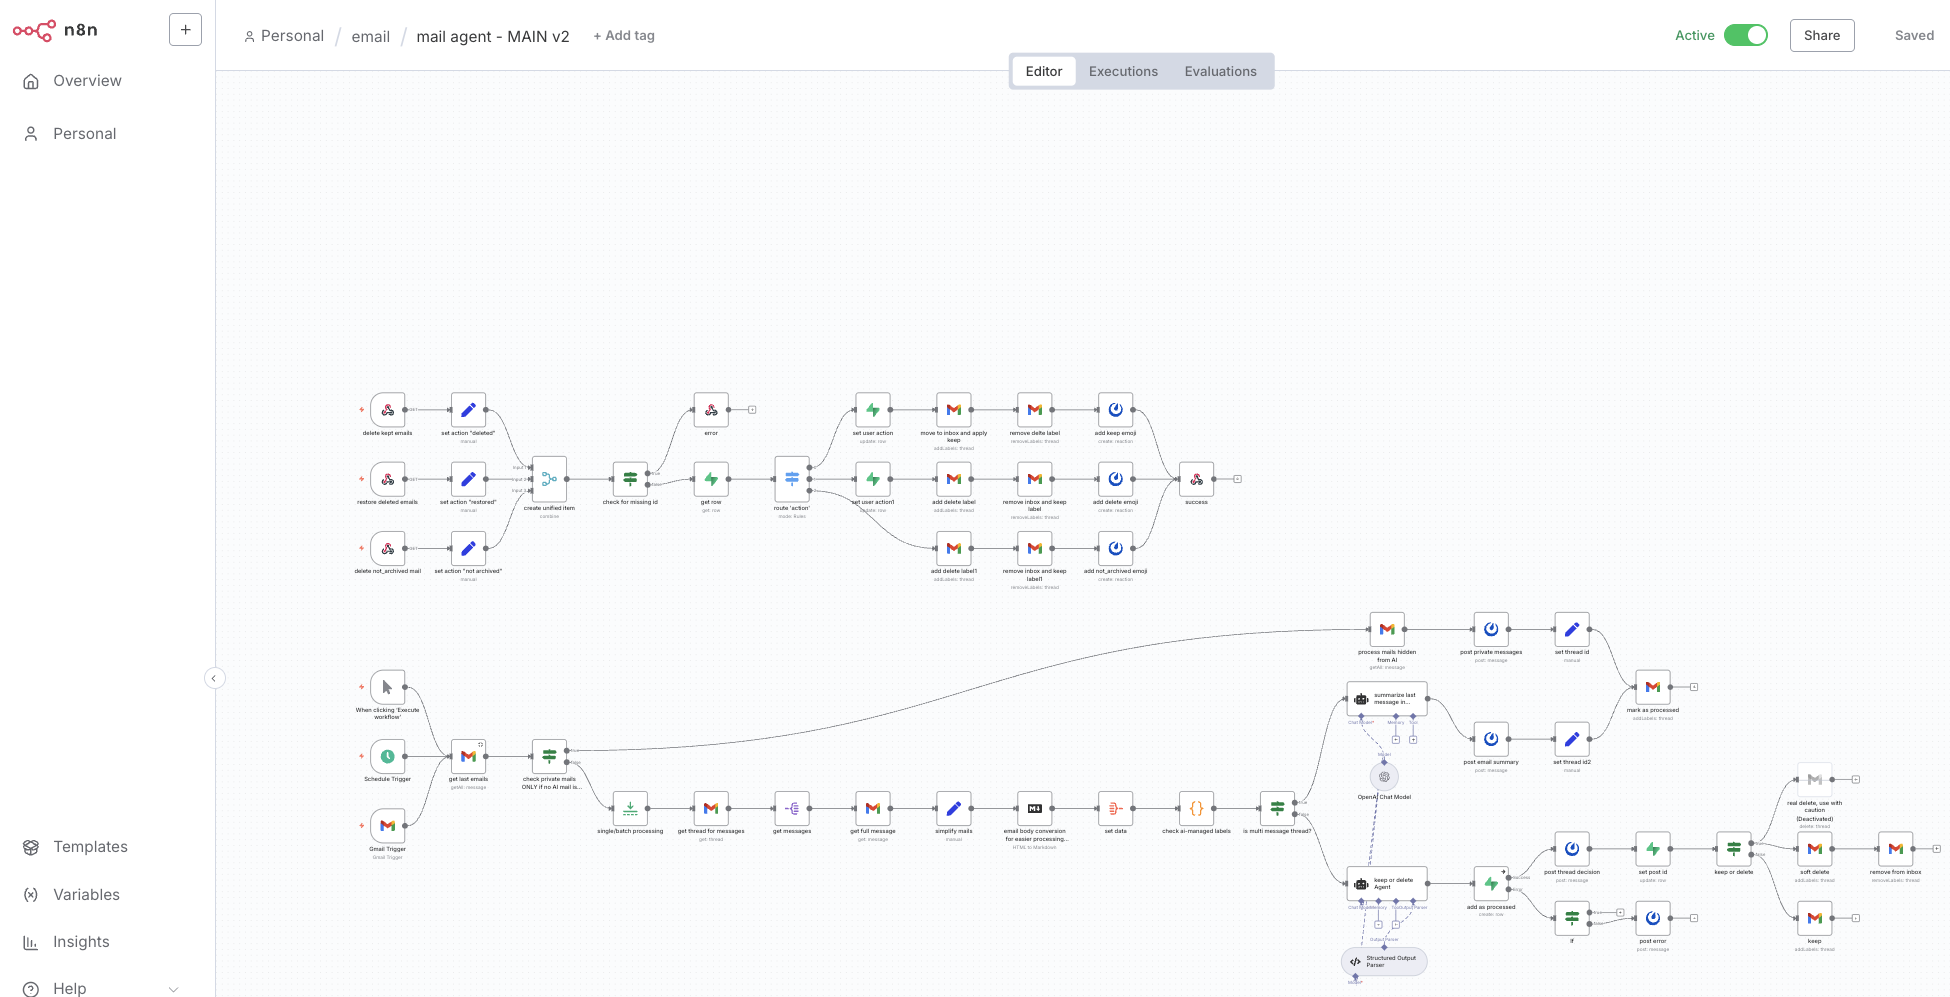
Task: Open the Evaluations tab
Action: [x=1220, y=71]
